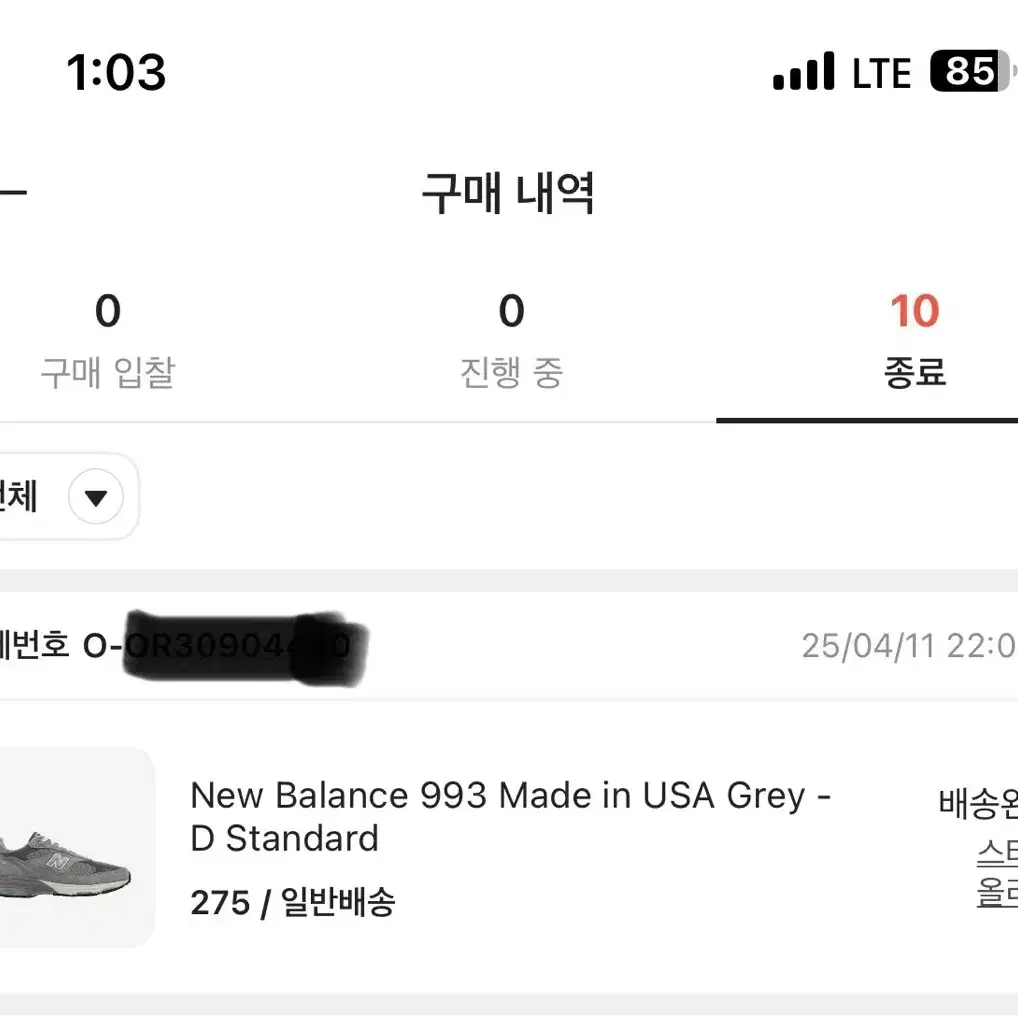Tap the clock showing 1:03
The width and height of the screenshot is (1018, 1018).
(115, 72)
